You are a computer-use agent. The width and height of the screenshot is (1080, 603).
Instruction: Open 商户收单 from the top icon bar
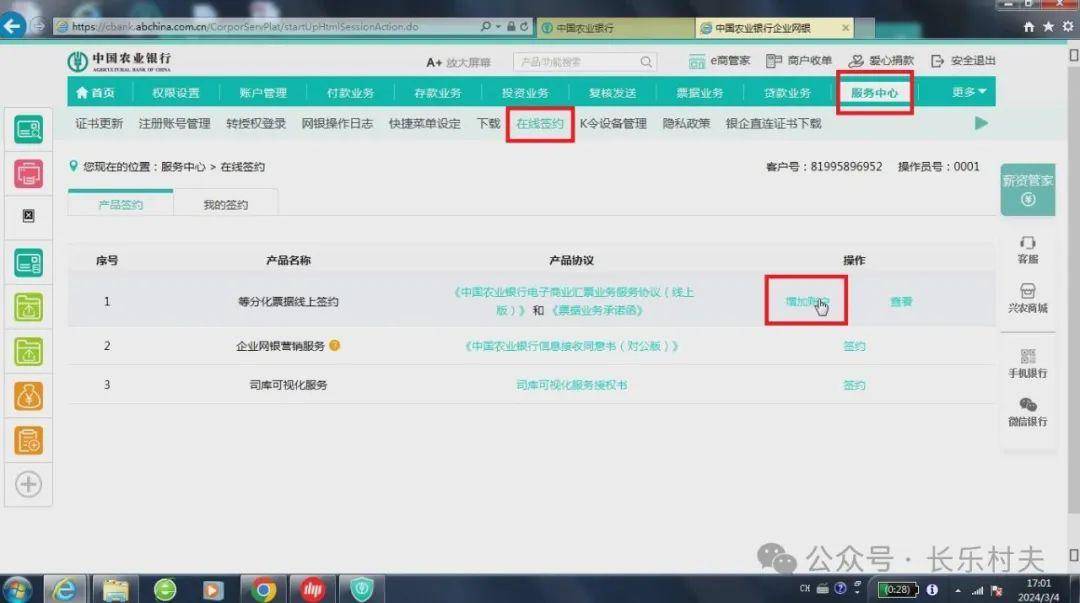click(x=800, y=60)
